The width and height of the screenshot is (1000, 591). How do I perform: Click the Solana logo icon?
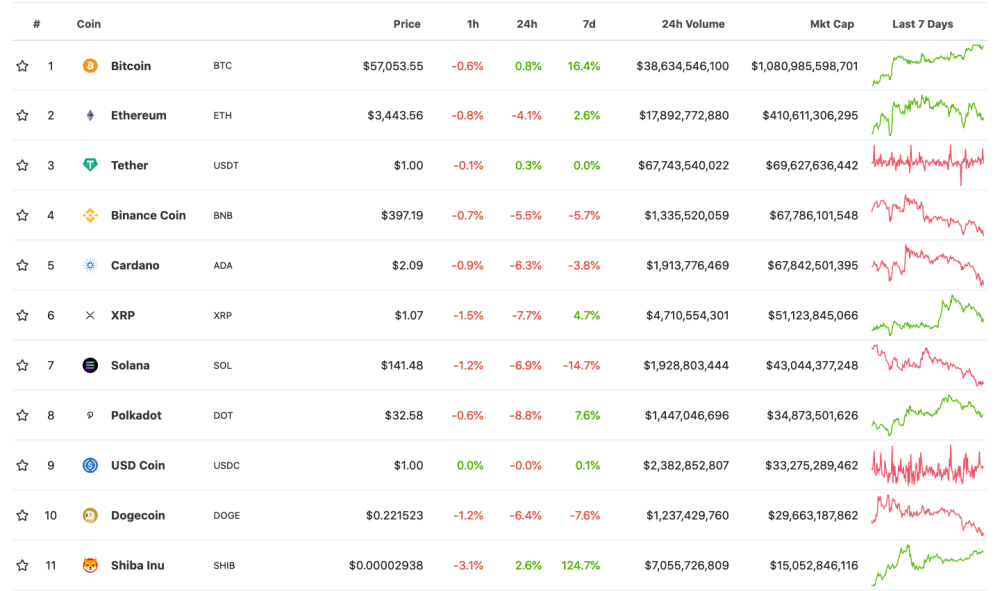point(90,365)
